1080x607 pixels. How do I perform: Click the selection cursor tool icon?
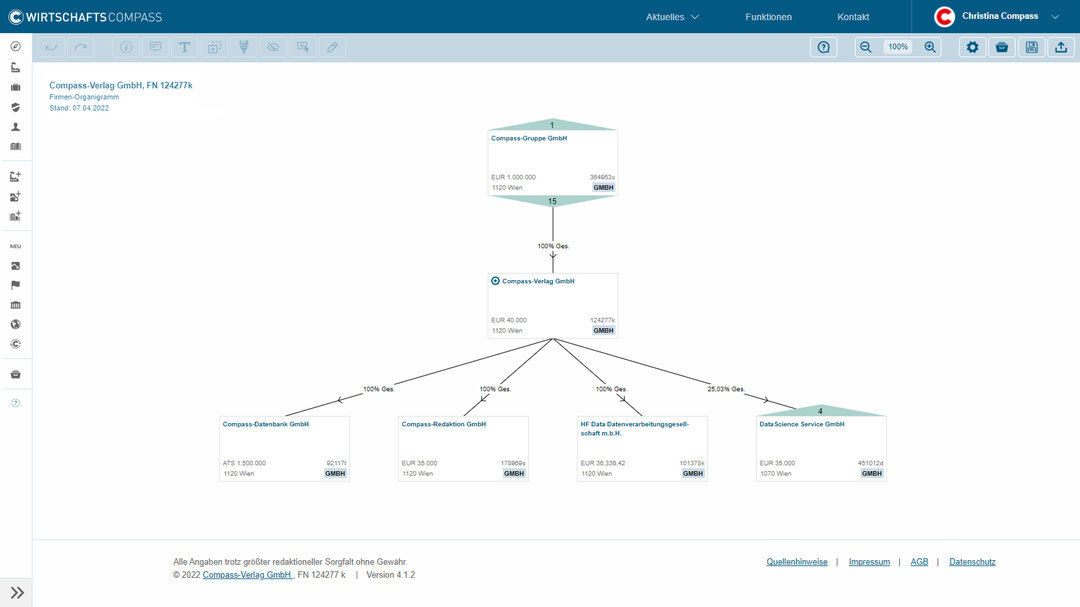(303, 47)
